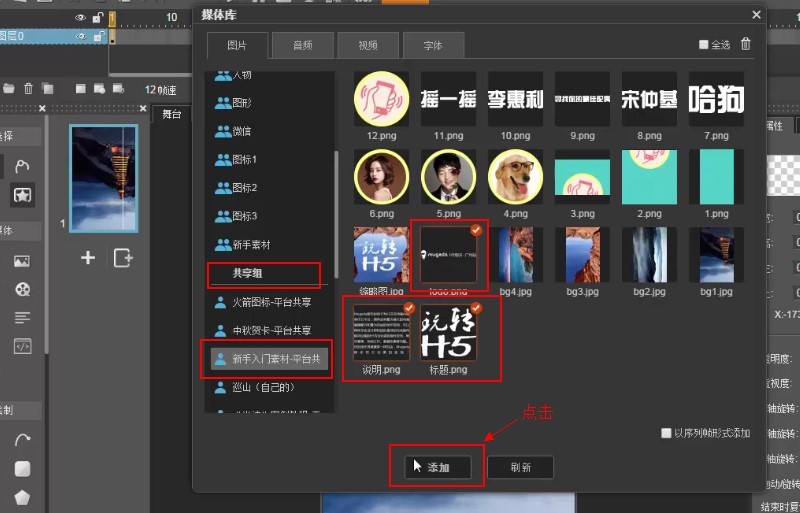
Task: Select the text lines tool
Action: coord(22,318)
